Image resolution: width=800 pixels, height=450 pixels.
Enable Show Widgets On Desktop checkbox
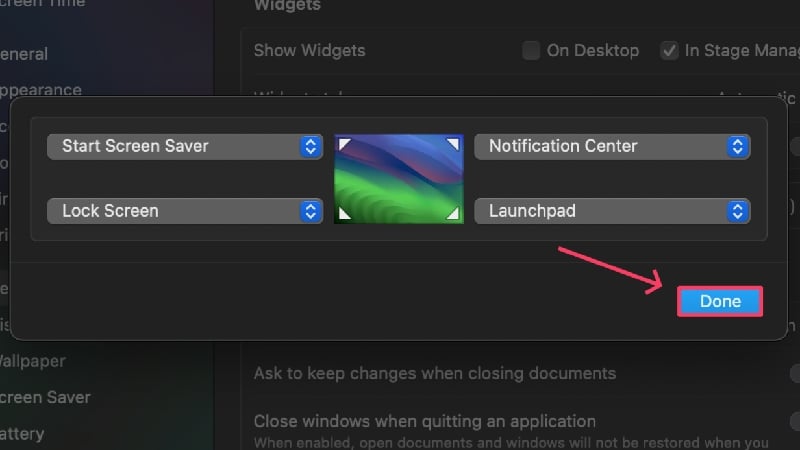(x=531, y=51)
